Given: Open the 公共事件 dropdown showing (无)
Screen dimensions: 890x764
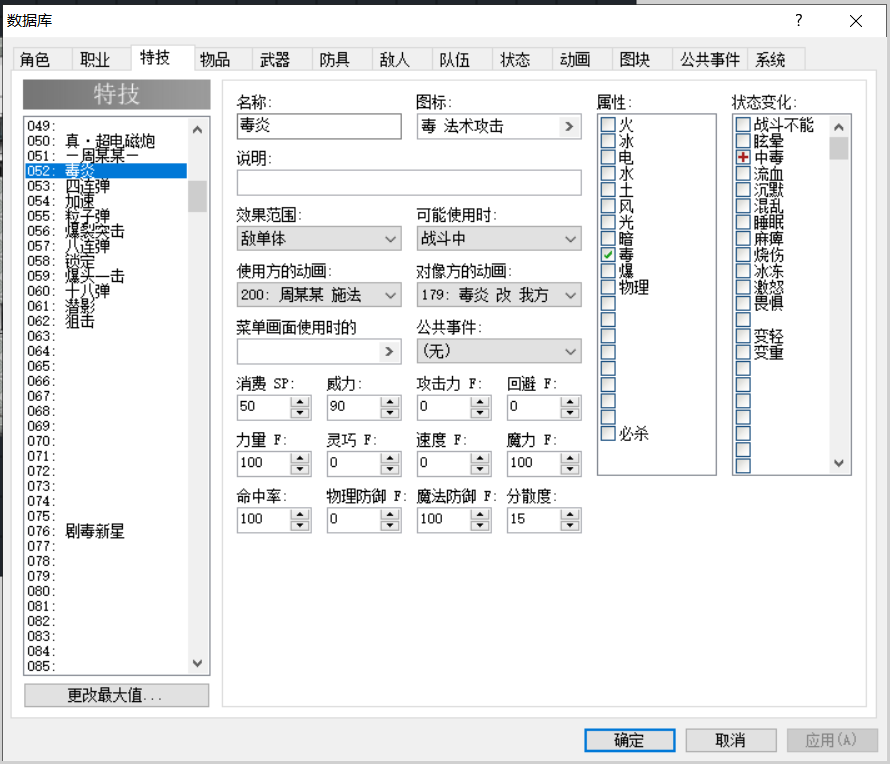Looking at the screenshot, I should click(499, 351).
